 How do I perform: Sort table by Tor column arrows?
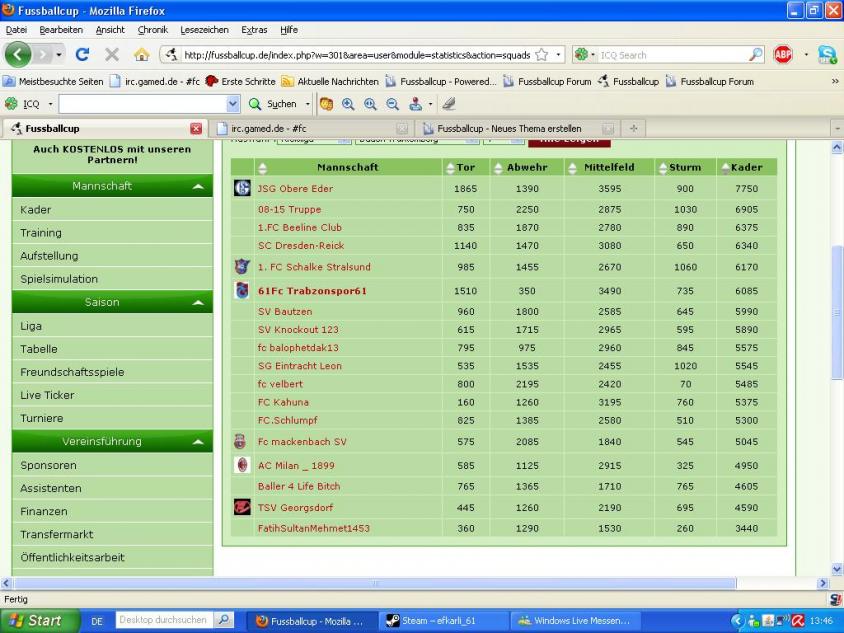click(450, 168)
